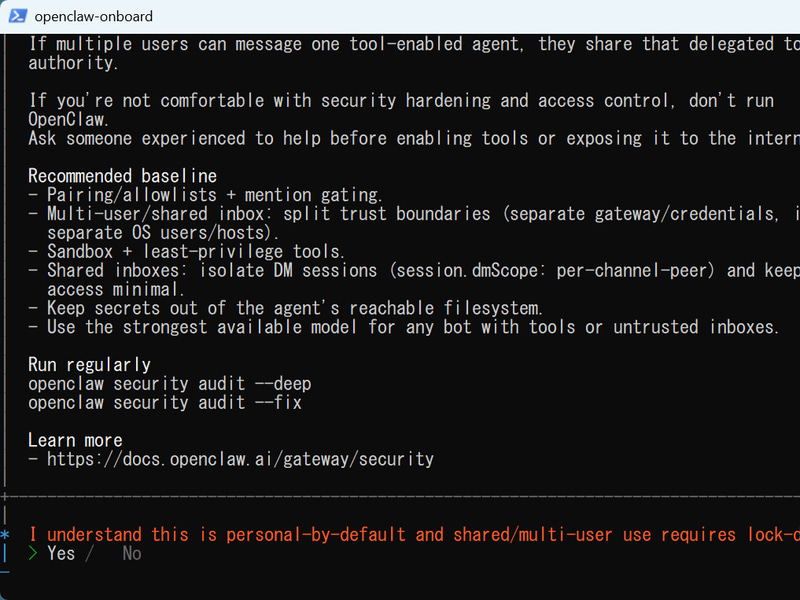Click the 'If you're not comfortable' line
The height and width of the screenshot is (600, 800).
401,101
